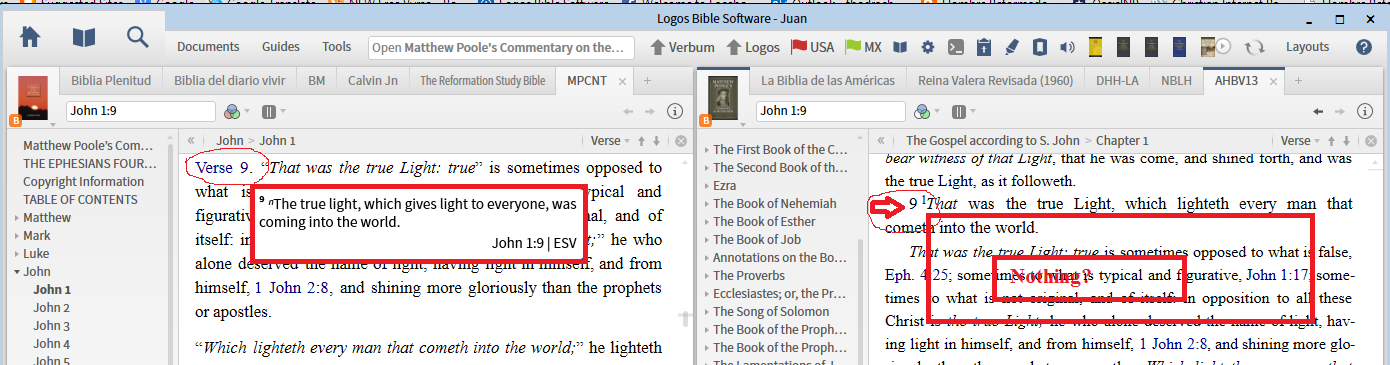
Task: Select The Song of Solomon entry
Action: [771, 311]
